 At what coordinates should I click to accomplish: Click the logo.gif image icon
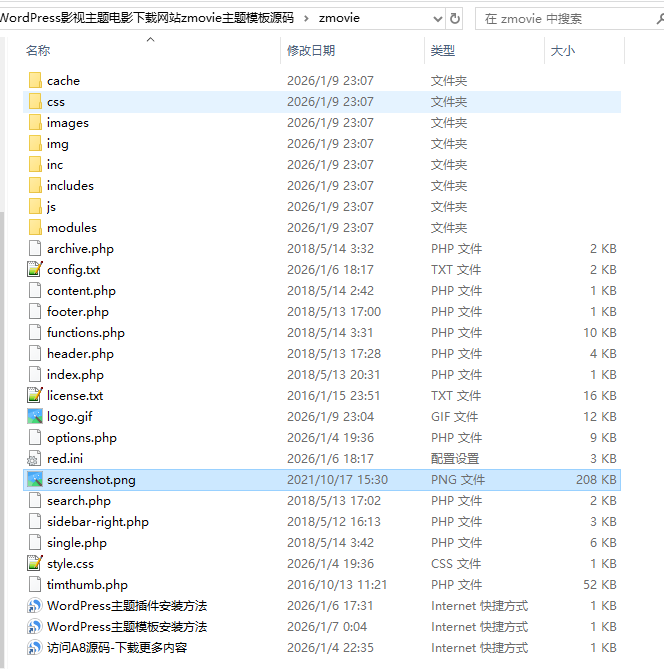click(x=35, y=416)
